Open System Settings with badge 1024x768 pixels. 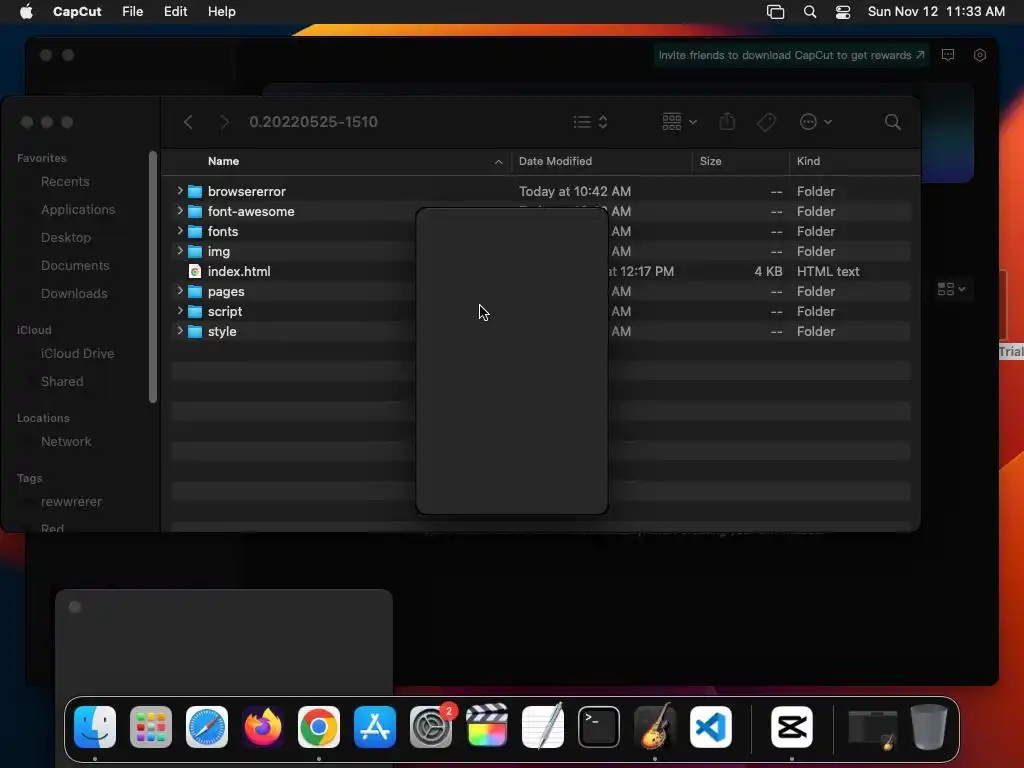(431, 727)
